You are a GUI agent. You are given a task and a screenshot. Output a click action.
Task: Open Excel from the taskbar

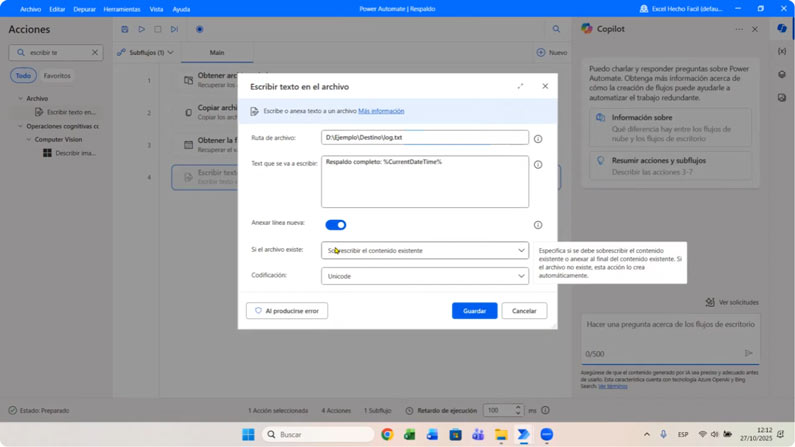click(410, 434)
